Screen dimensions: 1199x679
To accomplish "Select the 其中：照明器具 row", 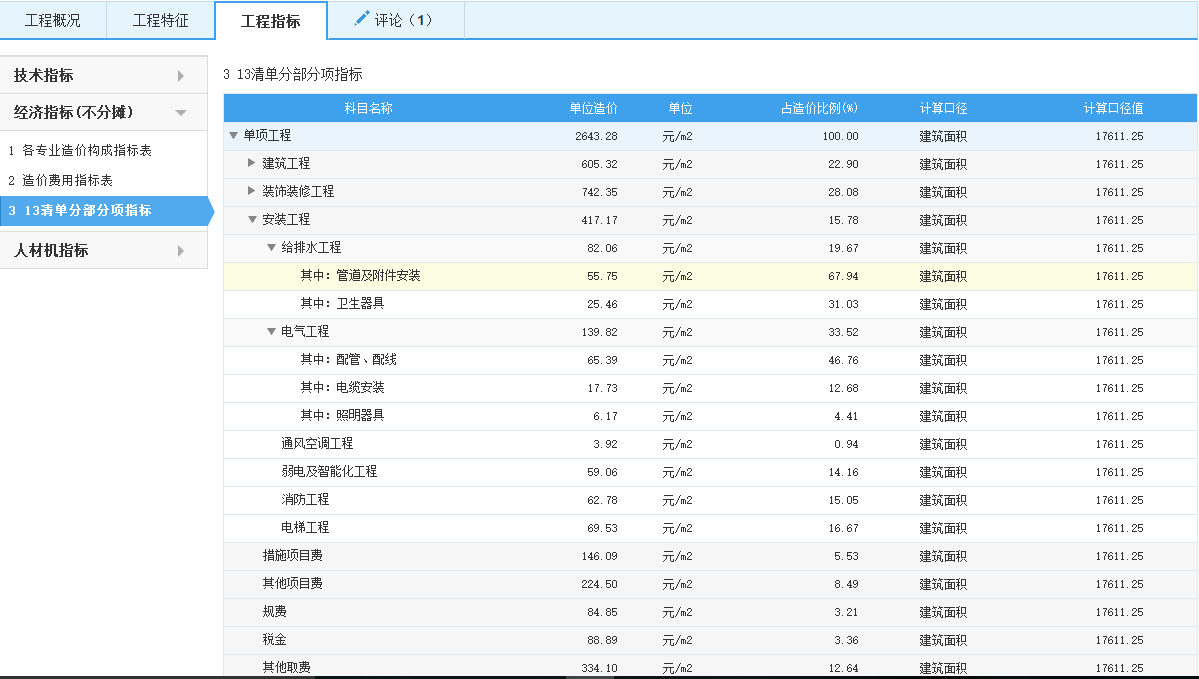I will 710,416.
